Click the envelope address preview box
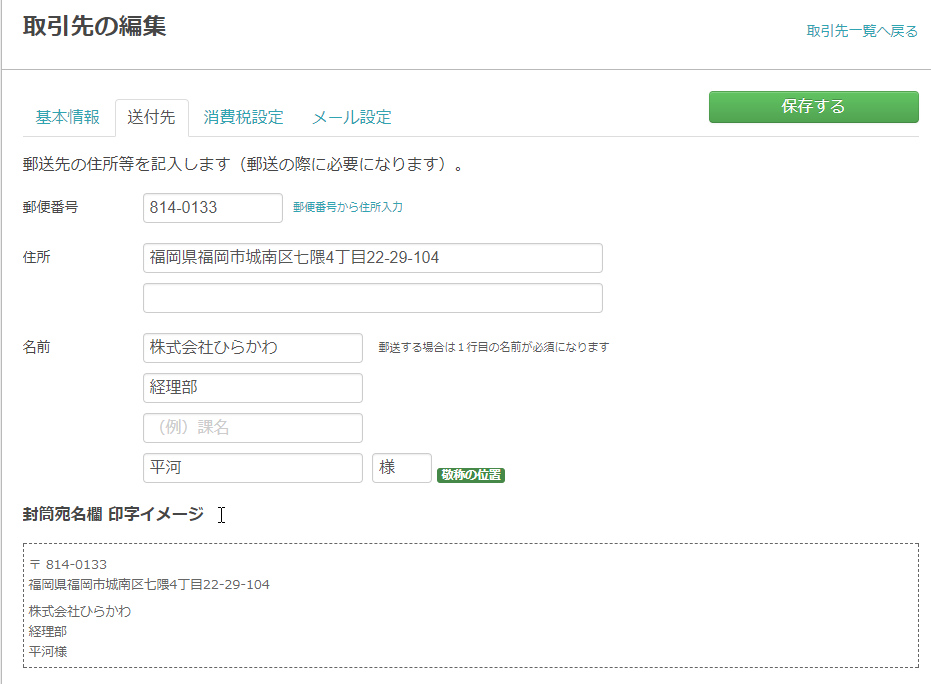931x684 pixels. coord(471,606)
